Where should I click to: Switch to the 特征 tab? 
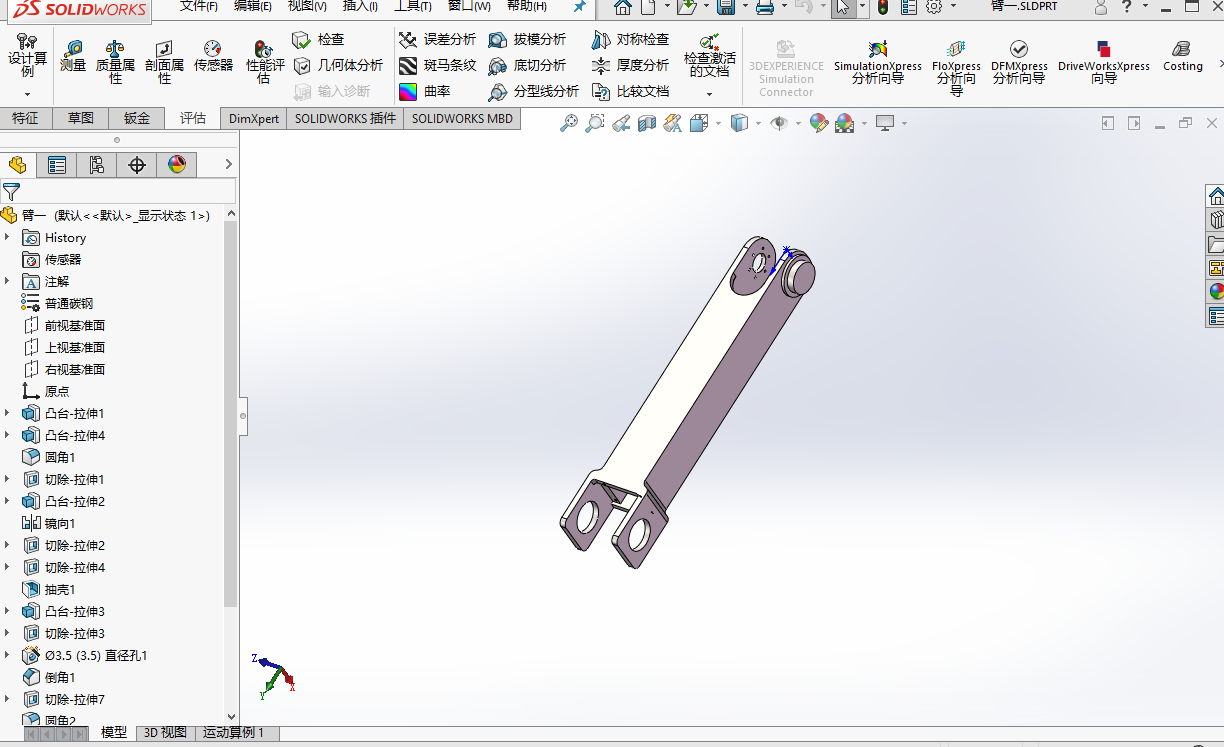pyautogui.click(x=26, y=118)
